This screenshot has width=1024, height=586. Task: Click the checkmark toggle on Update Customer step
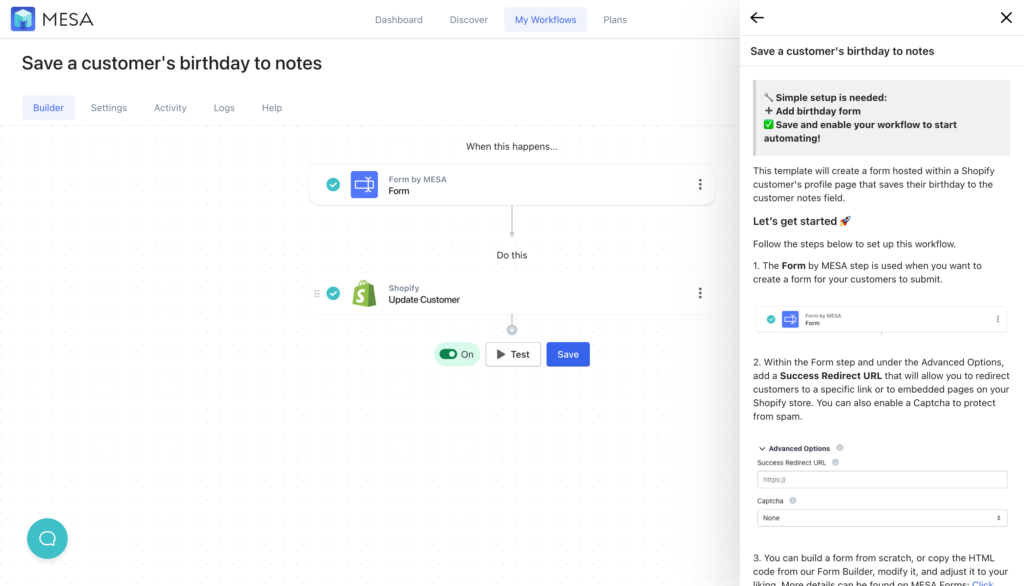tap(333, 293)
